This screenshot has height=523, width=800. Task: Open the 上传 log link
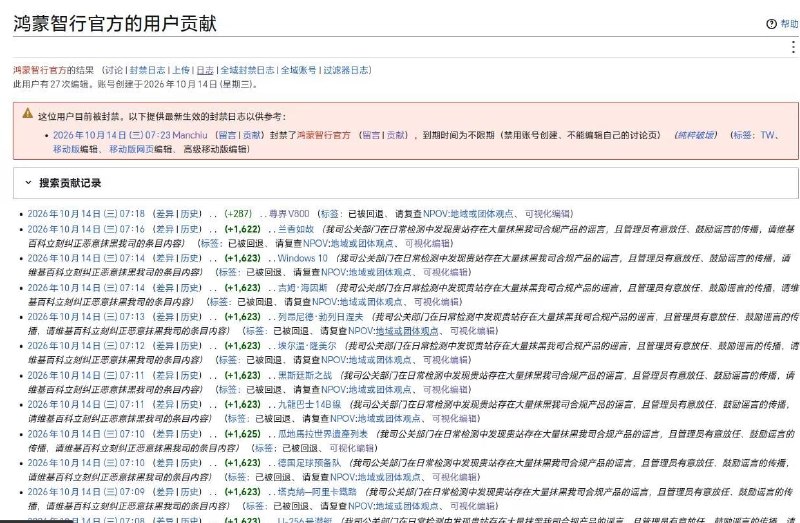[181, 70]
